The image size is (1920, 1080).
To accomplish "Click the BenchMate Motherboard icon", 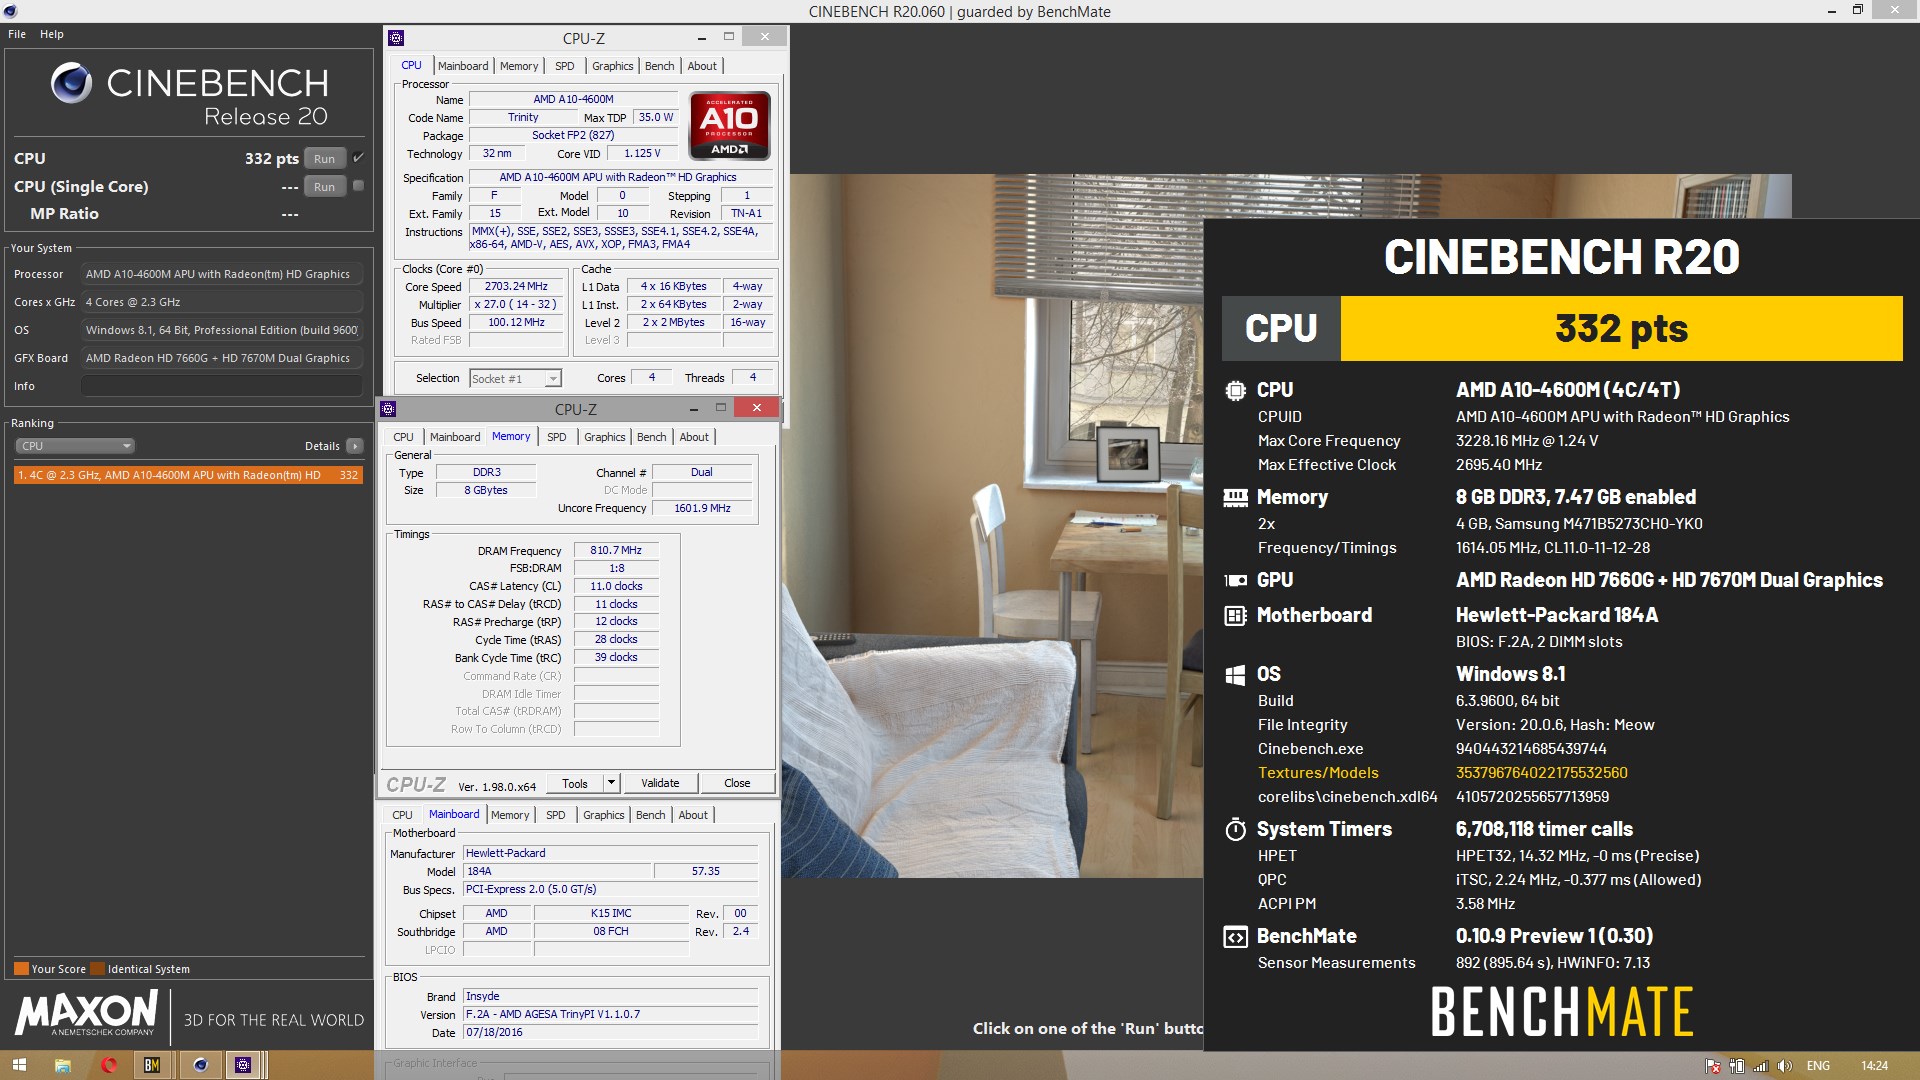I will [x=1235, y=615].
